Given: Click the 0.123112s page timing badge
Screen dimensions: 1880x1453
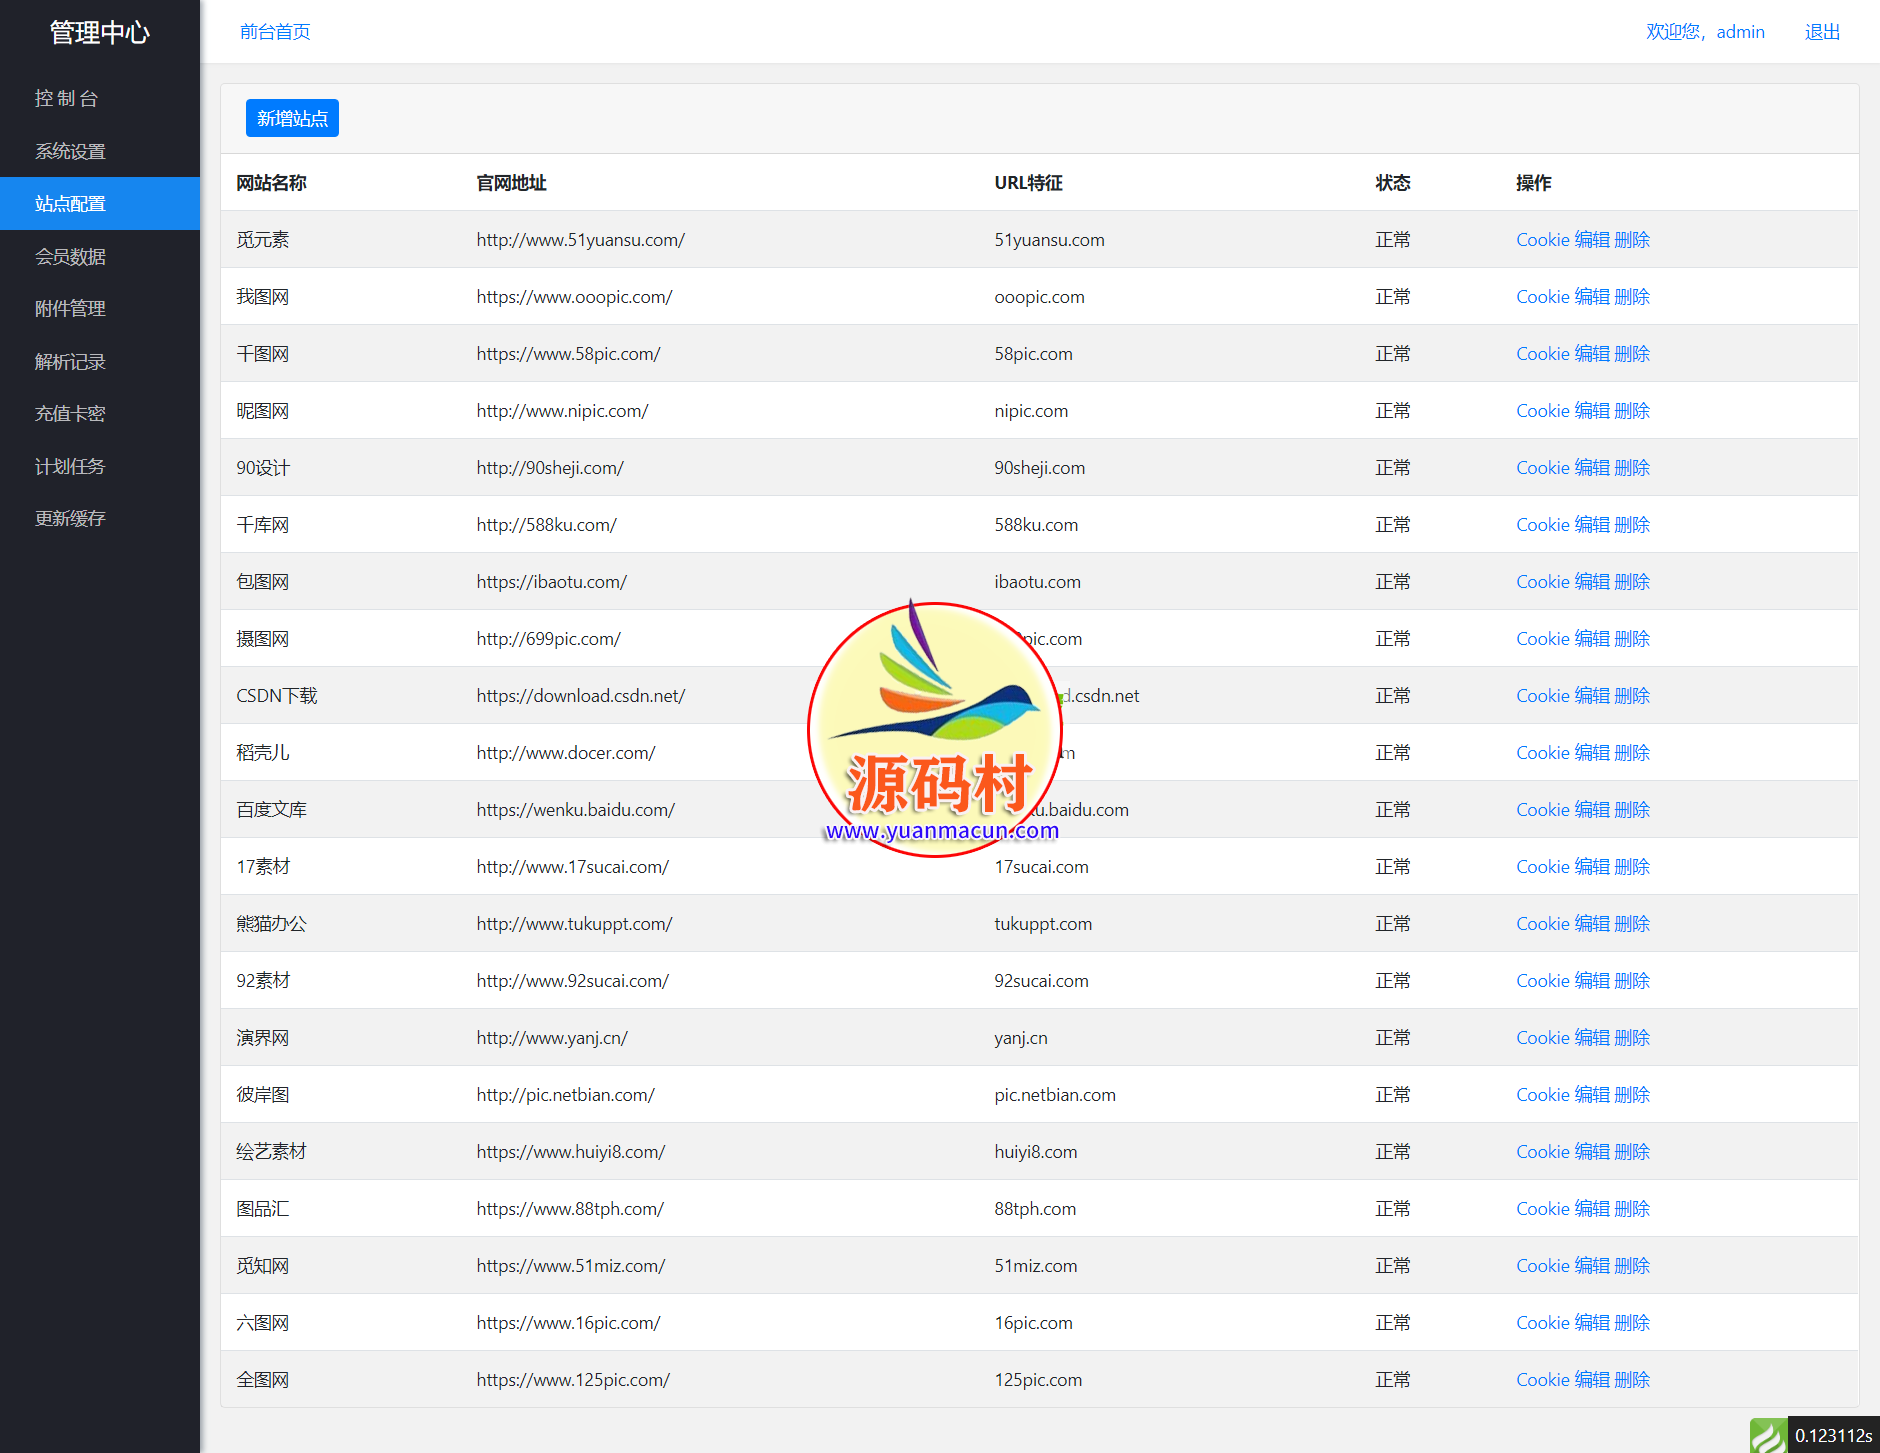Looking at the screenshot, I should click(1833, 1436).
